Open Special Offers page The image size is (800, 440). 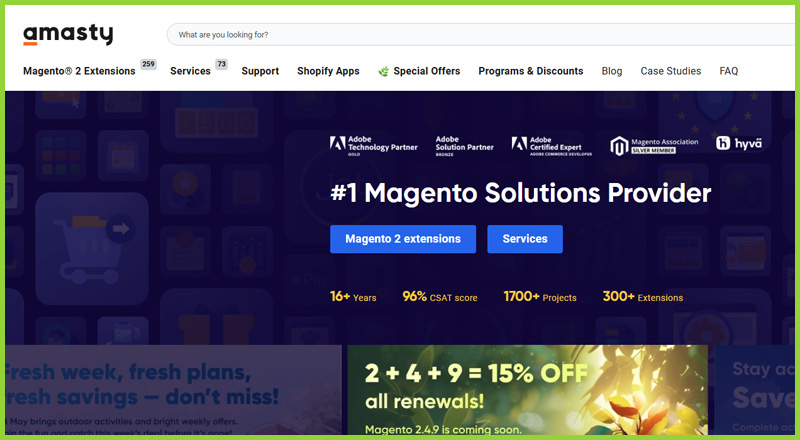(427, 71)
